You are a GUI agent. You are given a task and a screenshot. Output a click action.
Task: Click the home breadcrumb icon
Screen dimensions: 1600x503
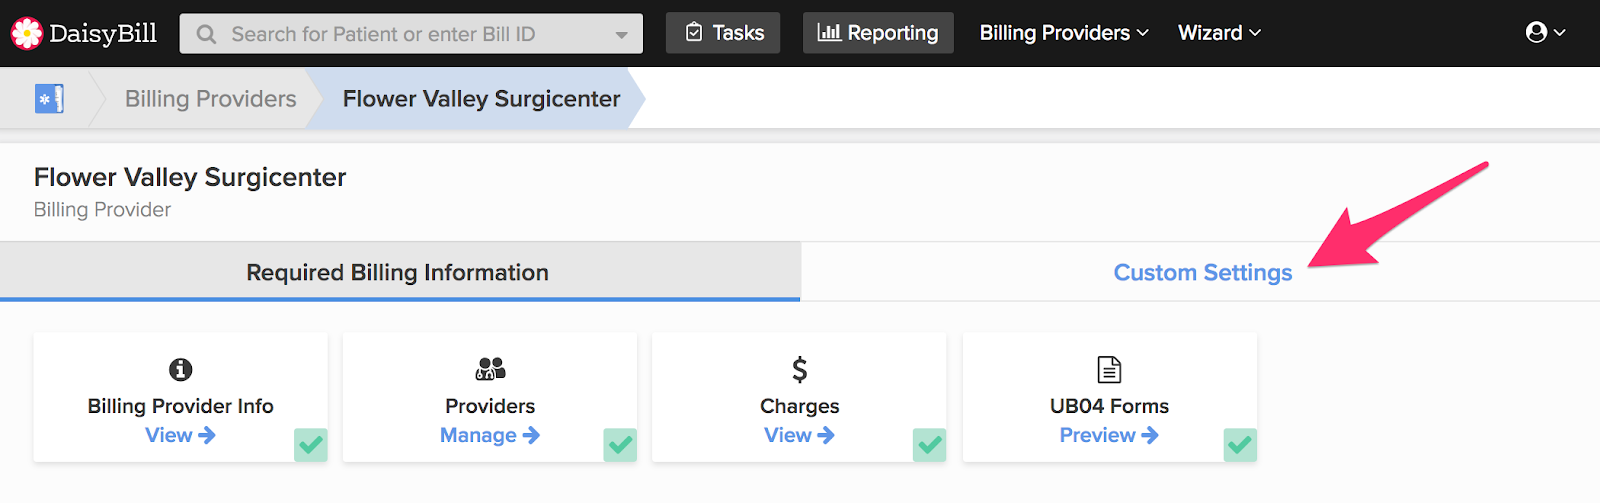(x=49, y=99)
